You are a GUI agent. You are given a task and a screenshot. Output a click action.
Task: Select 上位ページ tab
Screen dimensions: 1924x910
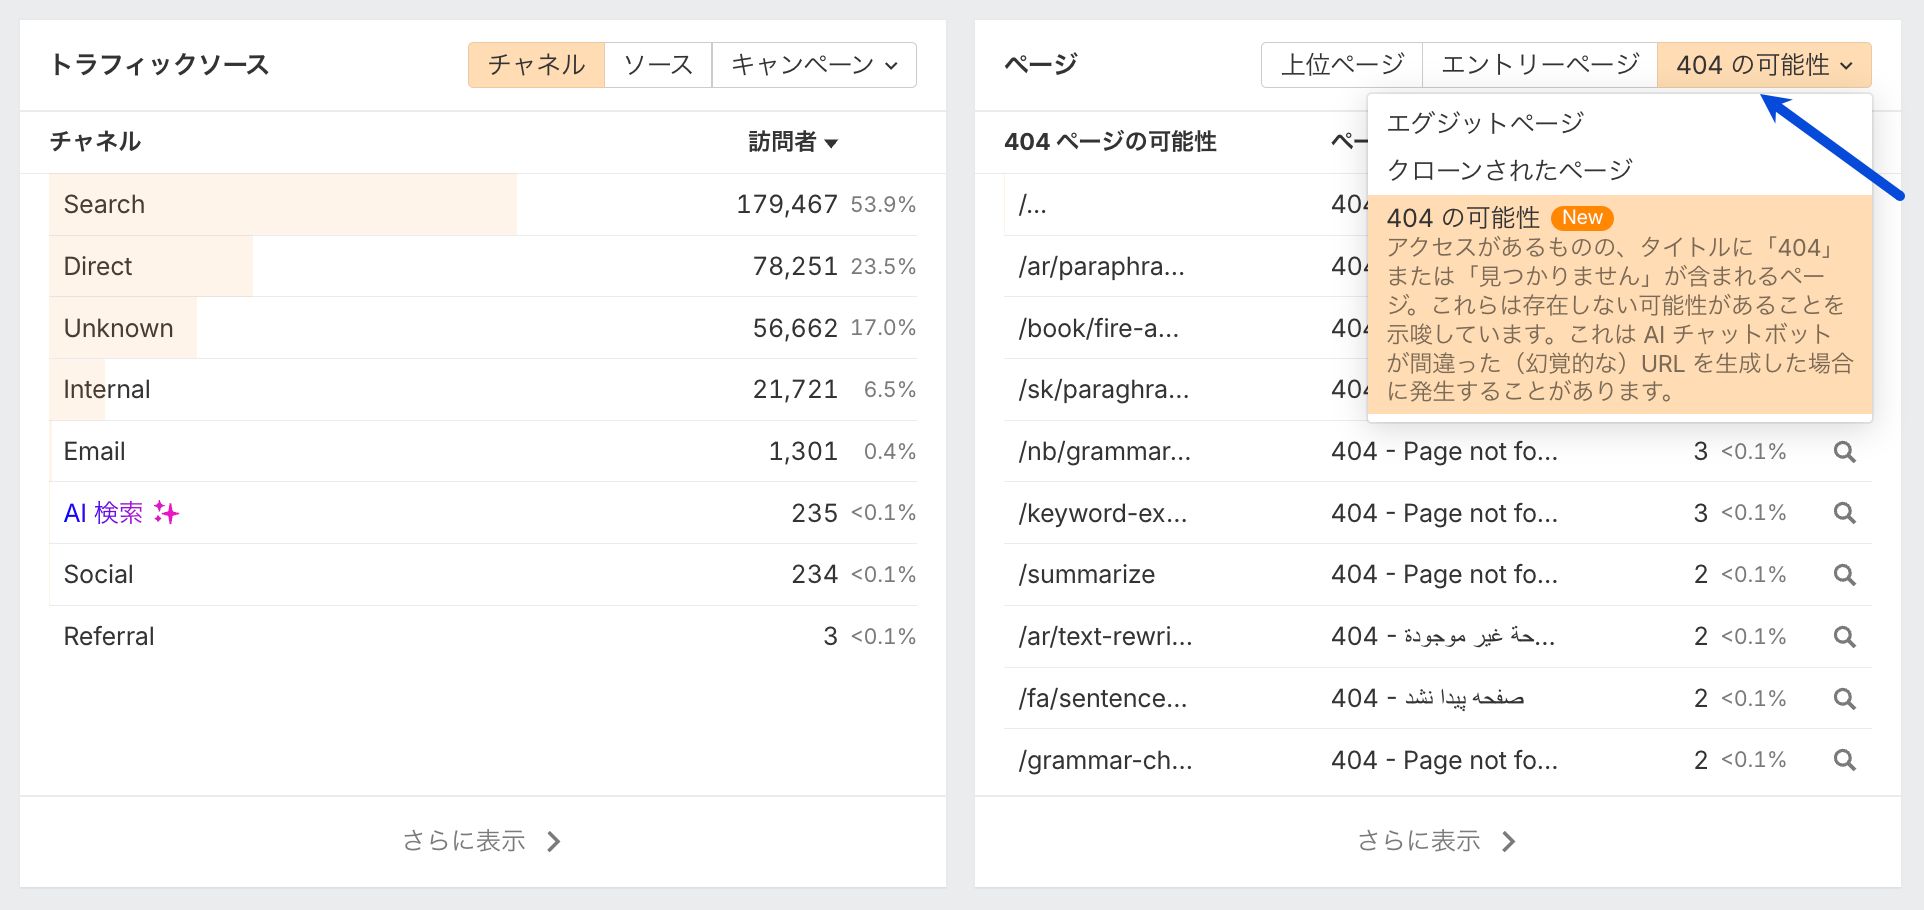[x=1342, y=65]
